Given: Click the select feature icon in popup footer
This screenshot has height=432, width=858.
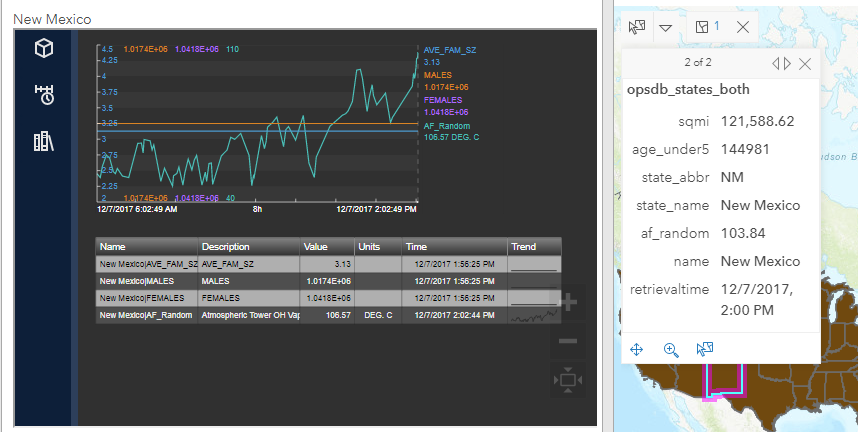Looking at the screenshot, I should point(705,349).
